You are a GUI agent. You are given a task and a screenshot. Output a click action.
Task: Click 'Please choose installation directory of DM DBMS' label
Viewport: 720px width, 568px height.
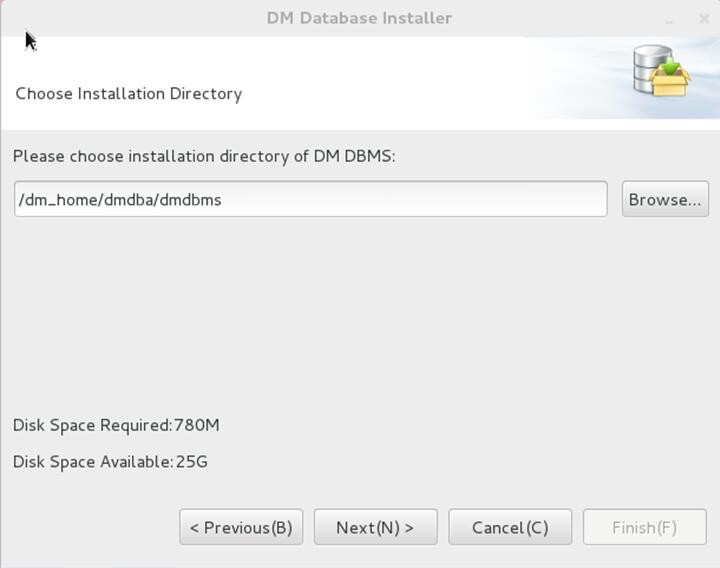pos(204,156)
